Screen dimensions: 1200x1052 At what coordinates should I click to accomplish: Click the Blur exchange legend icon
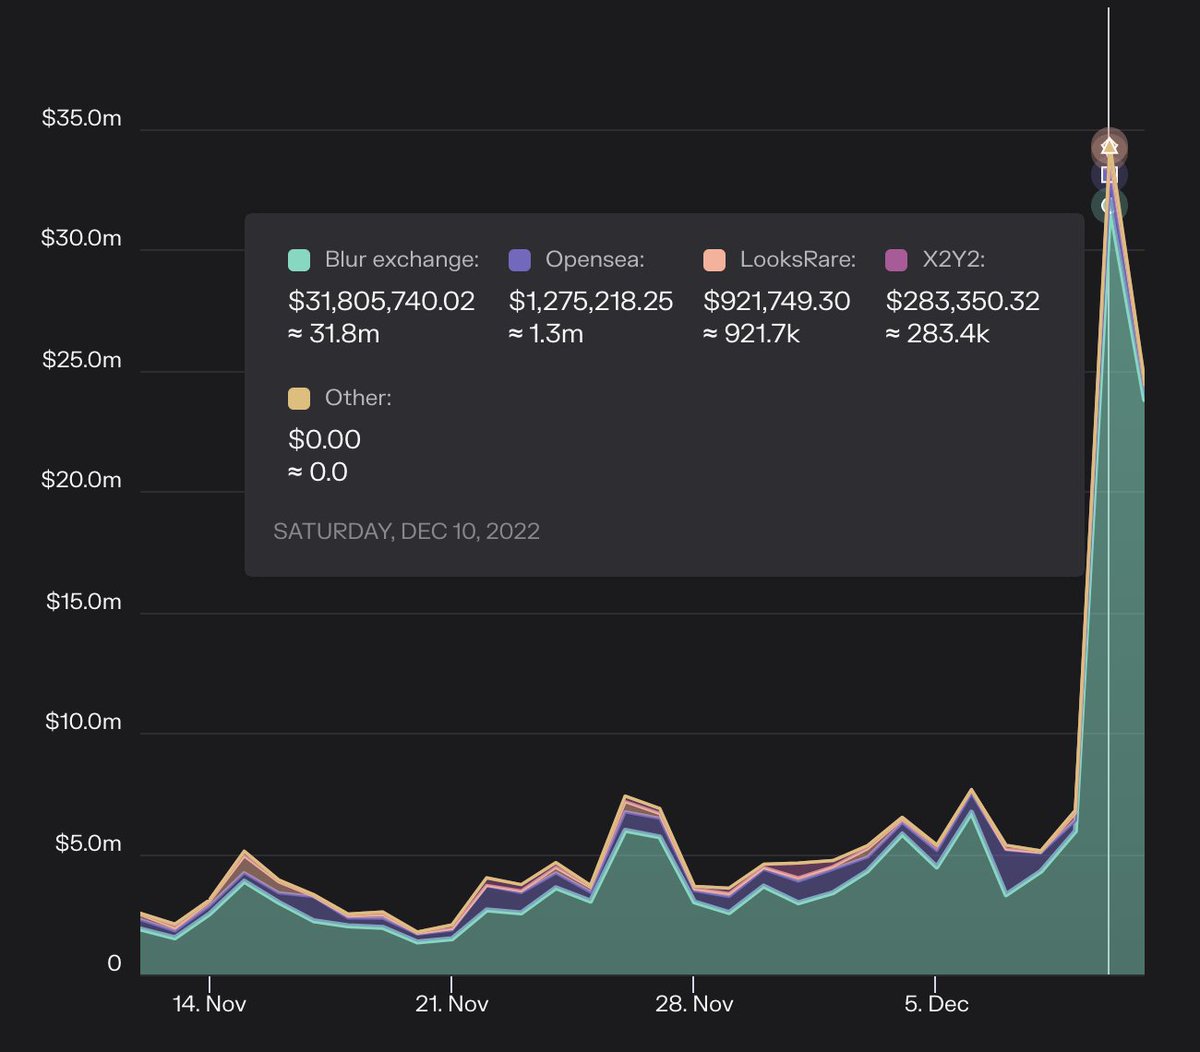click(297, 258)
